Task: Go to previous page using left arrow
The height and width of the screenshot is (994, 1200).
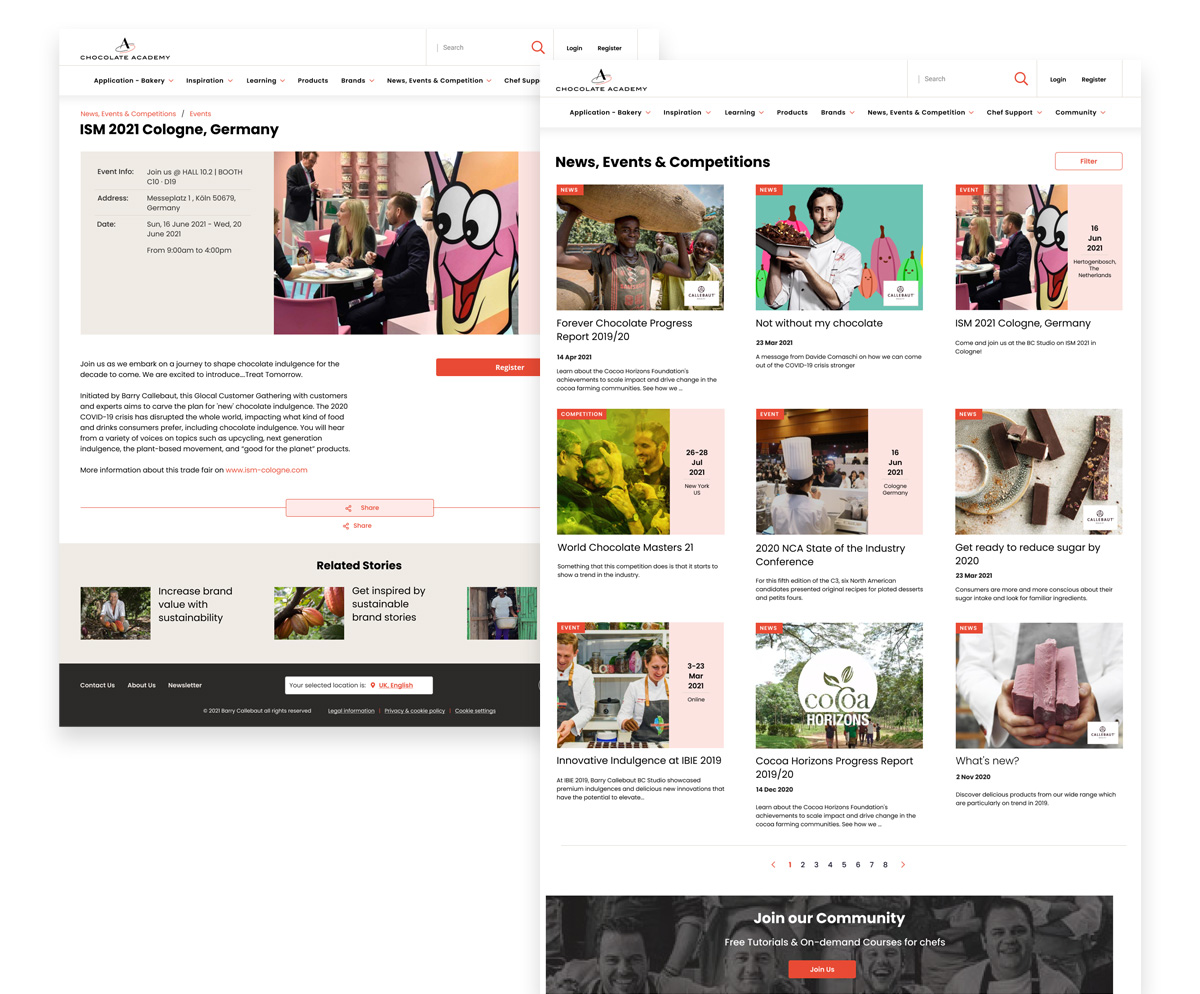Action: tap(773, 865)
